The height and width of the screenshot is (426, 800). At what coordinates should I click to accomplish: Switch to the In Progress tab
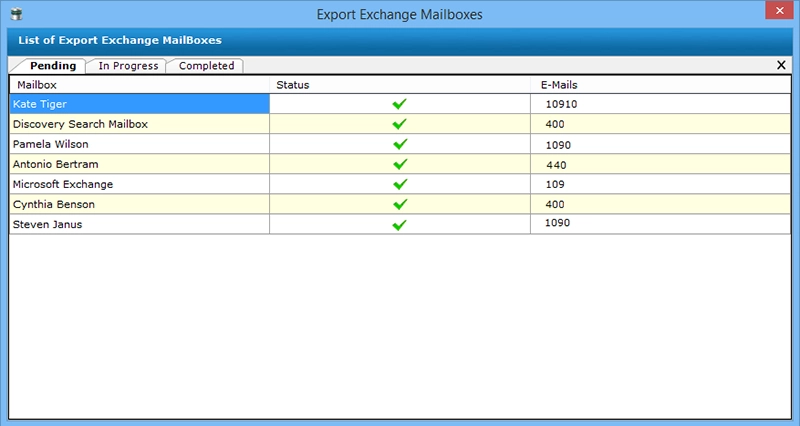128,66
